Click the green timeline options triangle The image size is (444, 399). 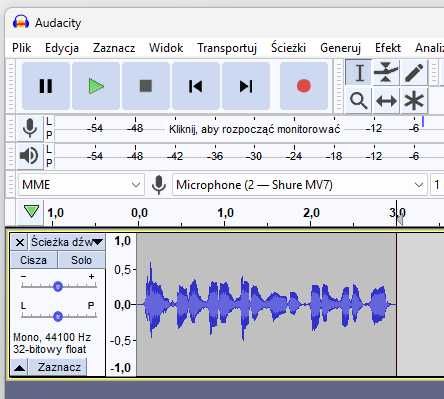[31, 211]
